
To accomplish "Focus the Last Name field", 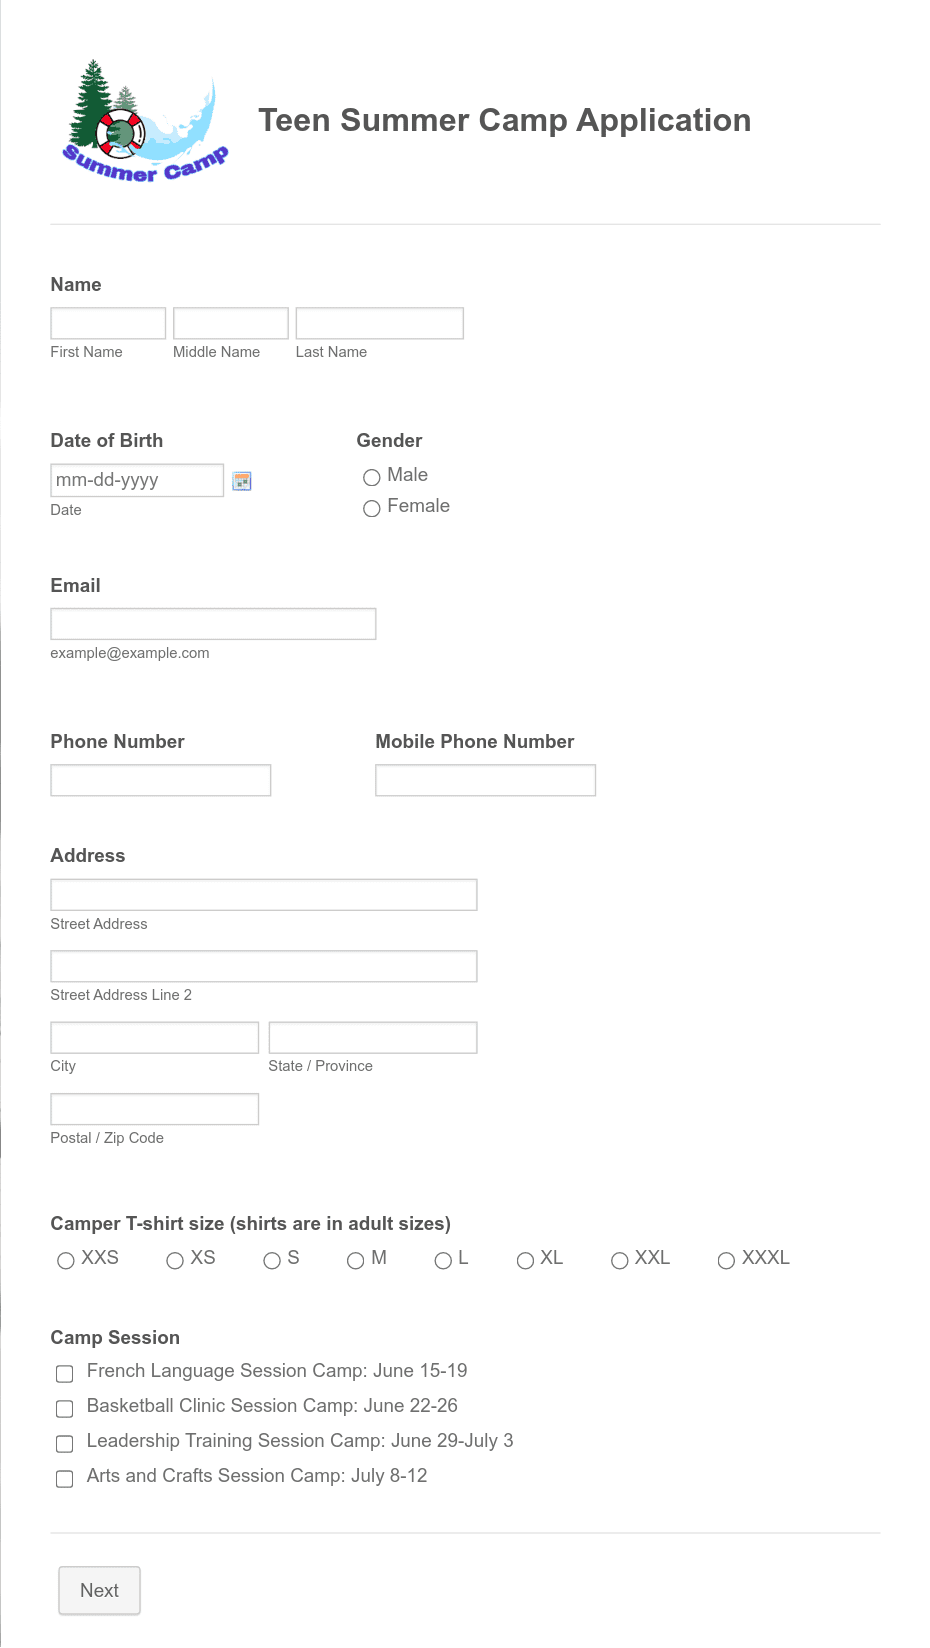I will (379, 323).
